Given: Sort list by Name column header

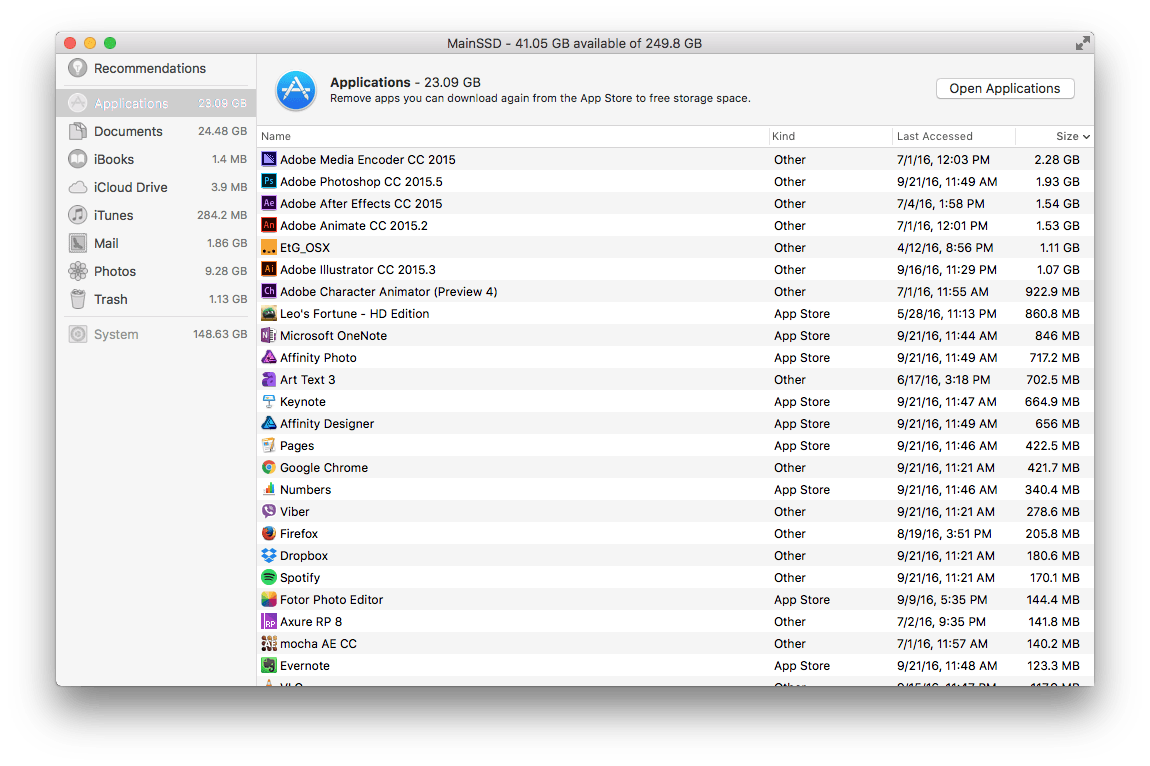Looking at the screenshot, I should click(x=276, y=137).
